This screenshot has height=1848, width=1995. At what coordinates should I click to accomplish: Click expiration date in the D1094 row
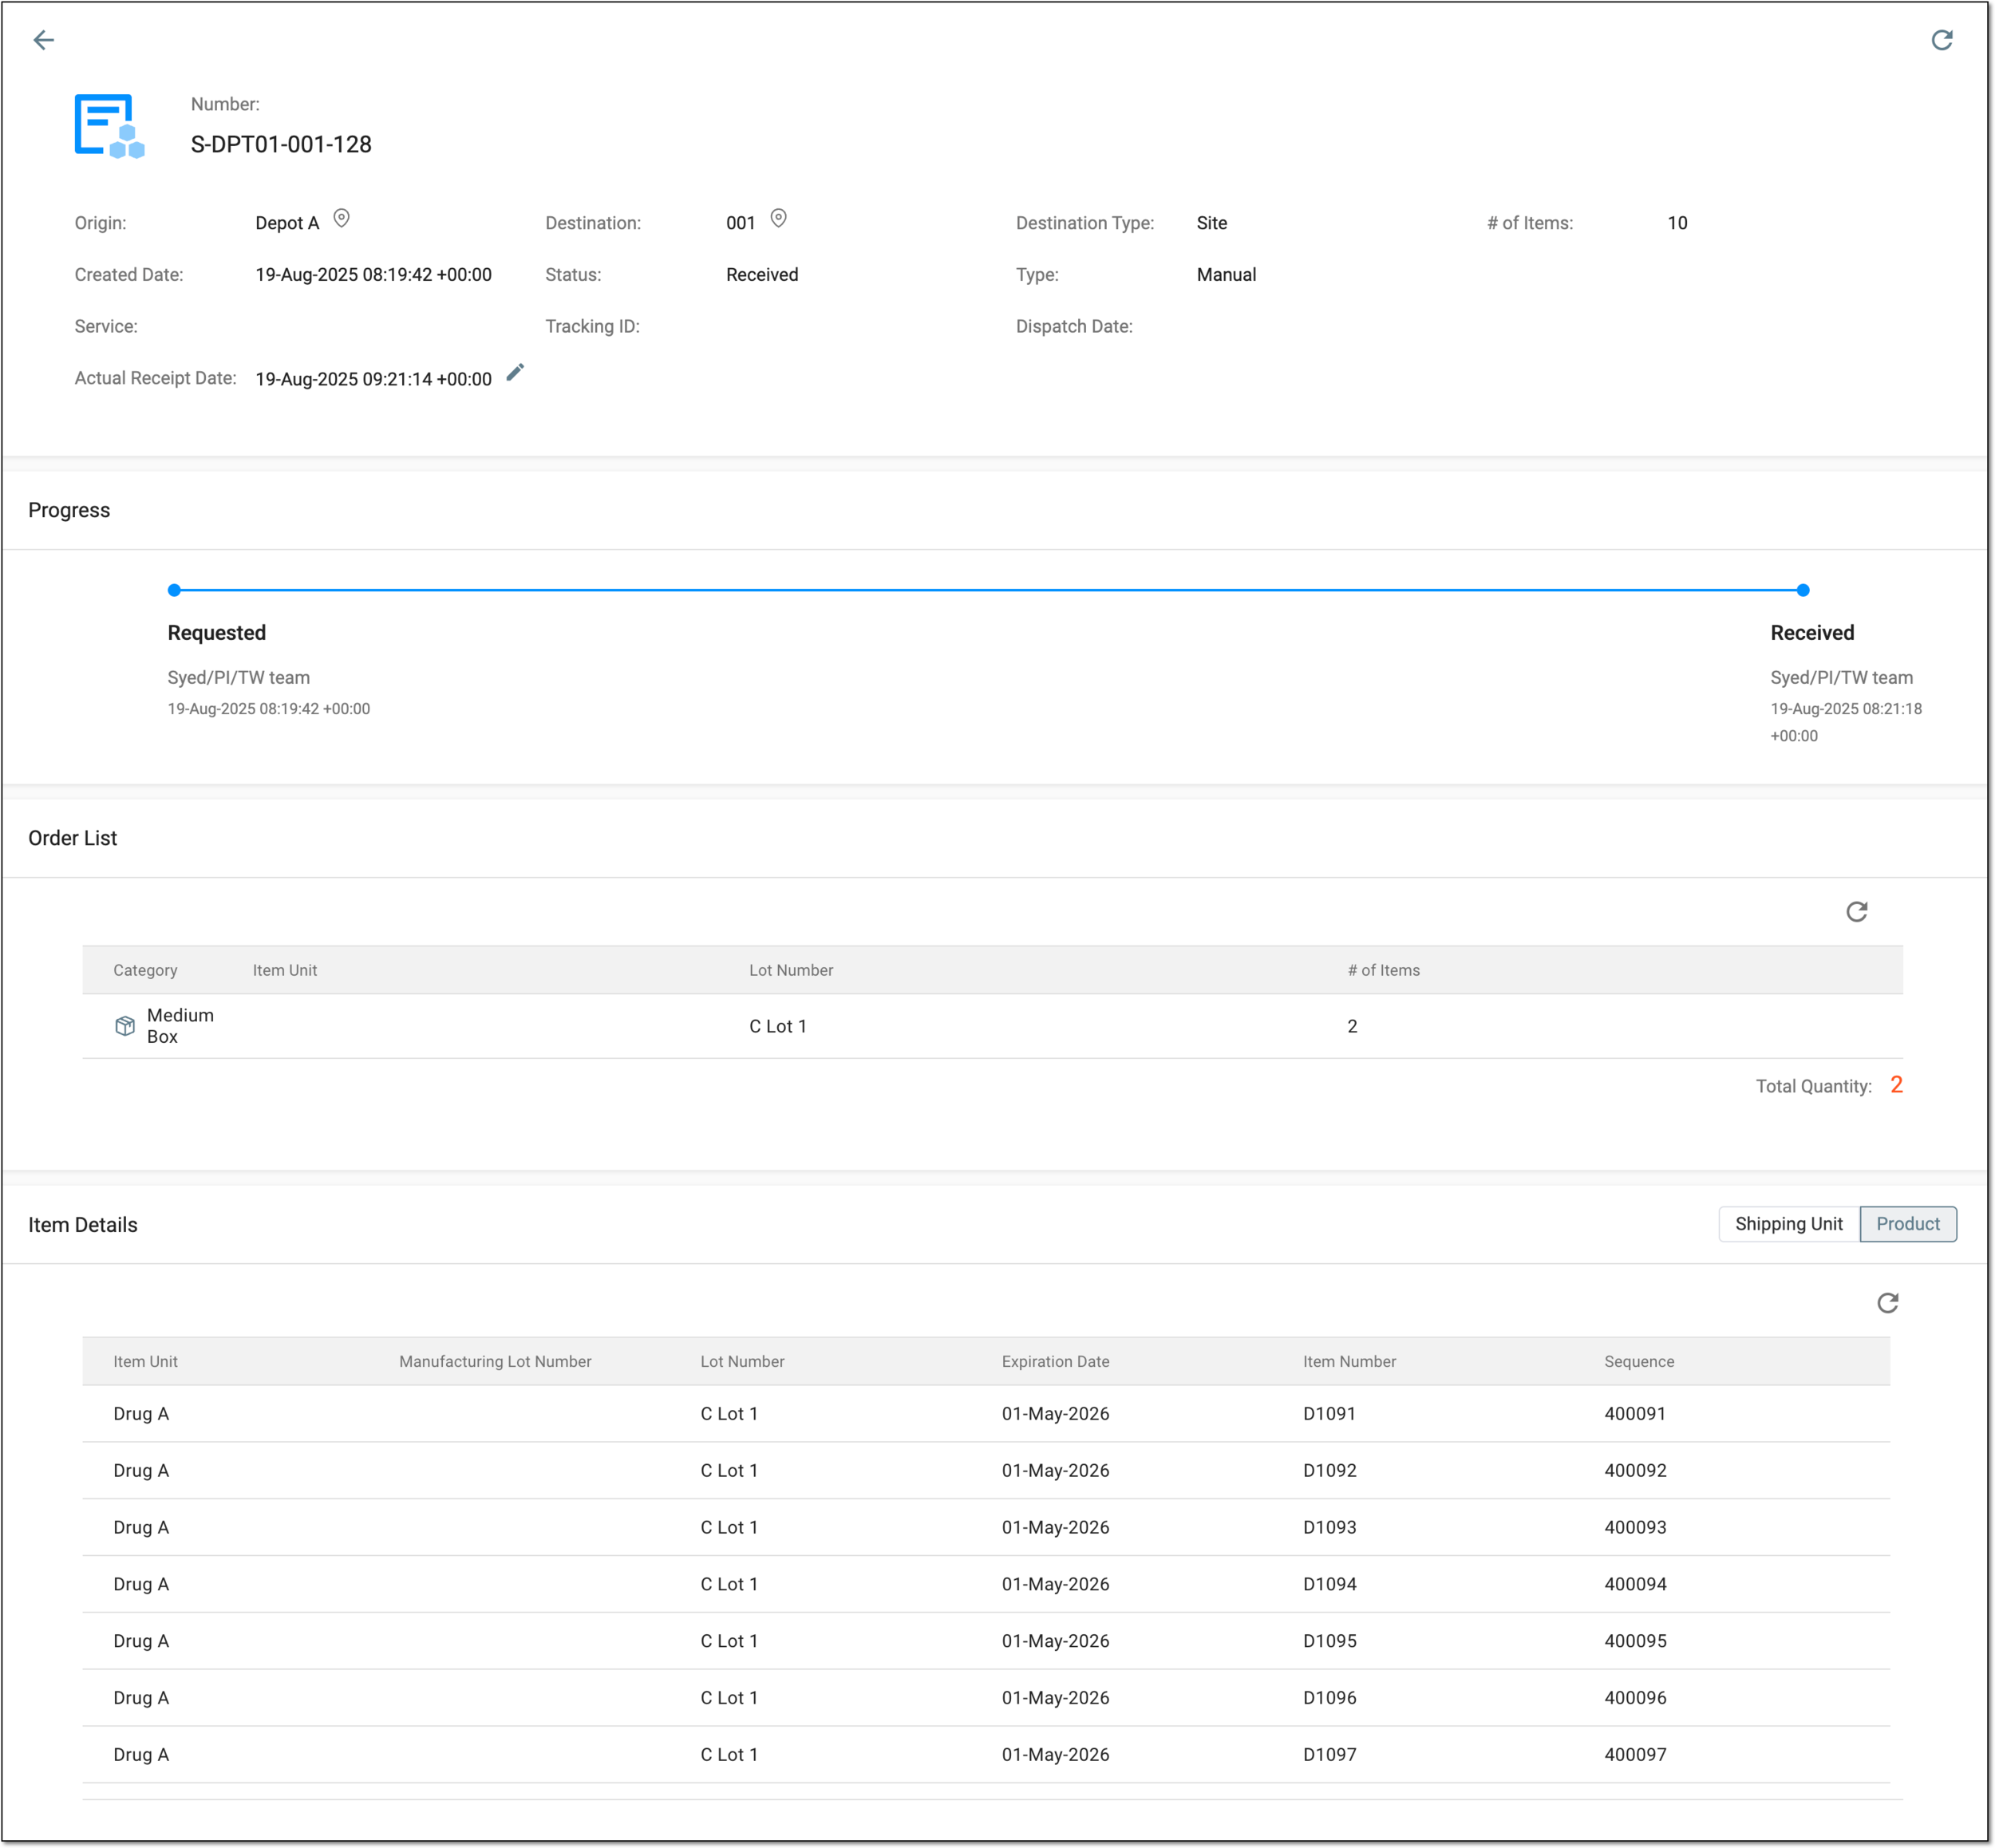[1055, 1584]
